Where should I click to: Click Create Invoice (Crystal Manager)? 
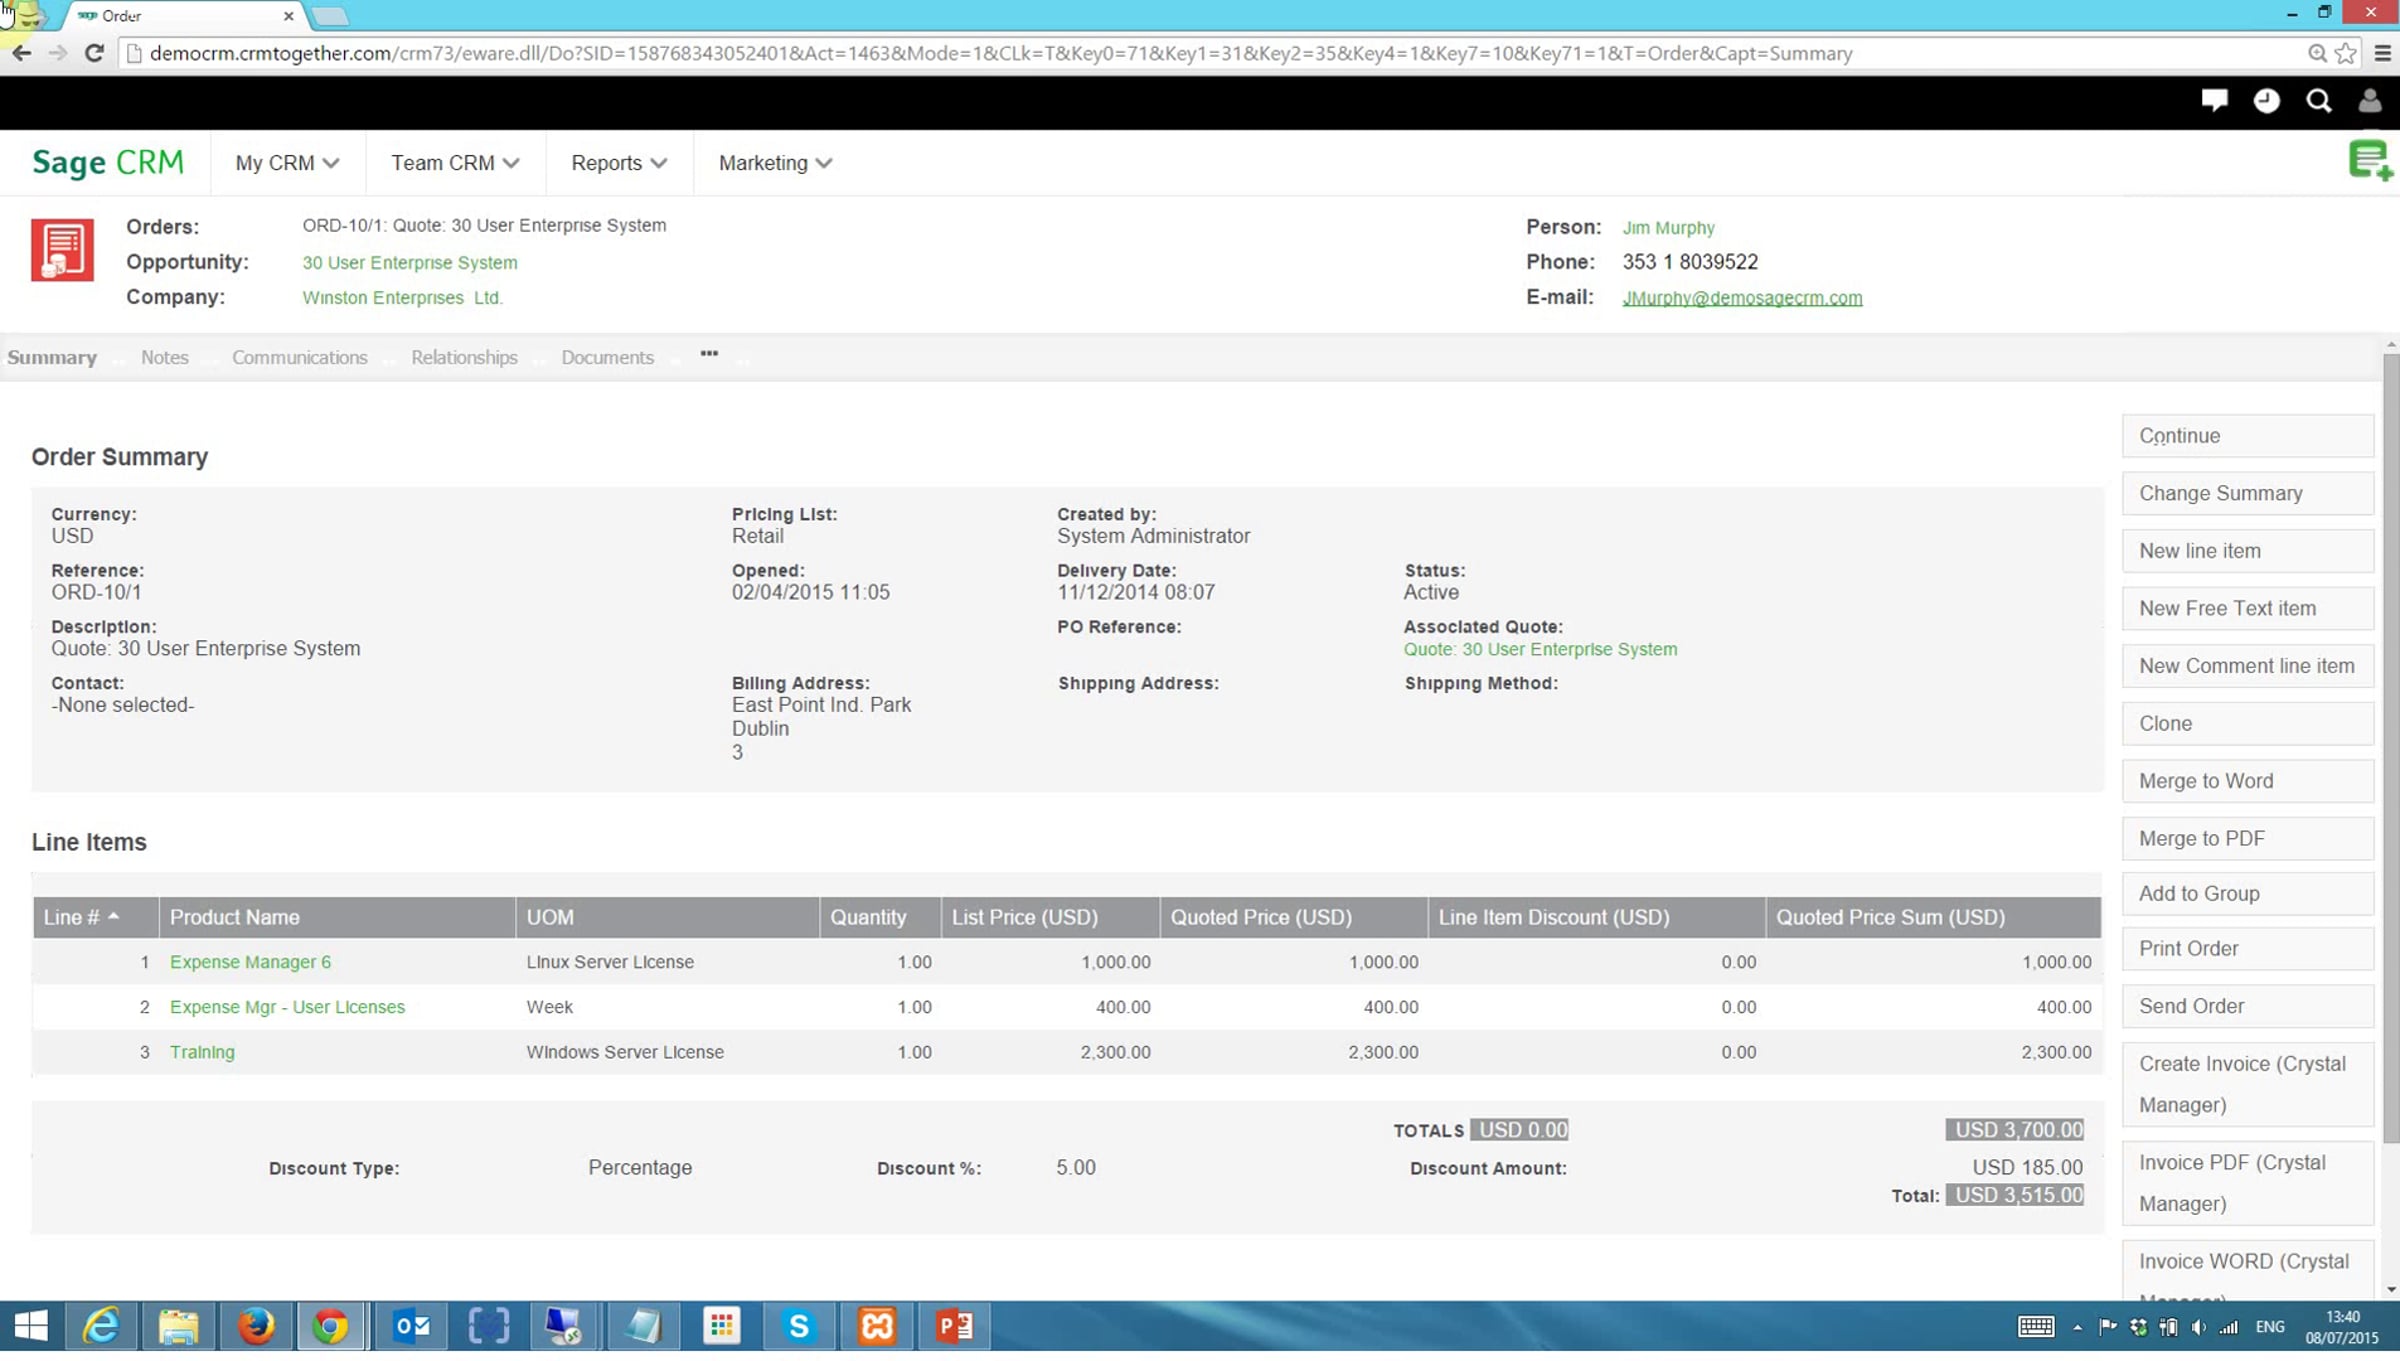(x=2247, y=1084)
